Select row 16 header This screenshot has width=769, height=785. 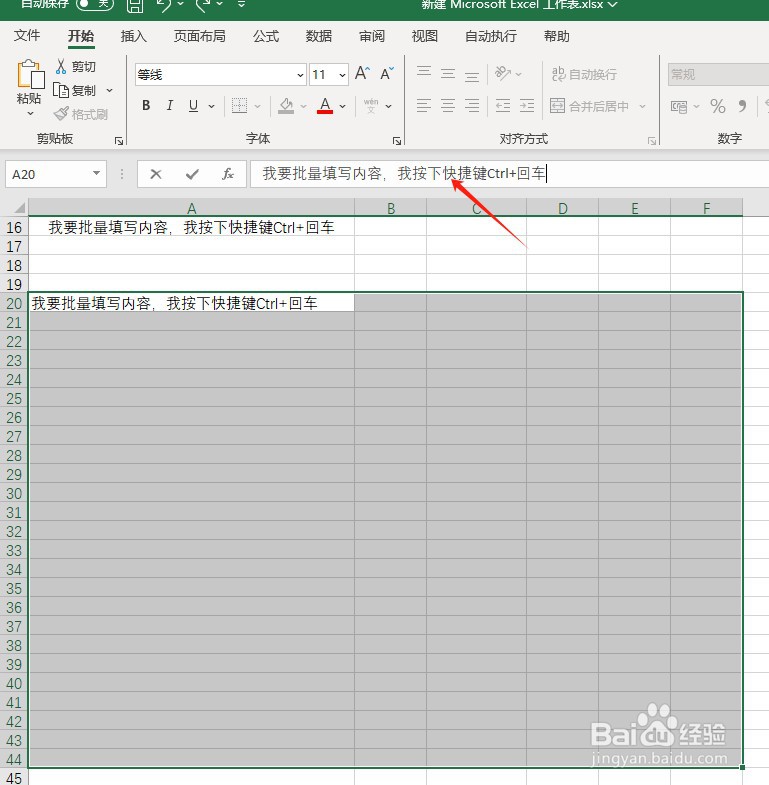click(14, 227)
